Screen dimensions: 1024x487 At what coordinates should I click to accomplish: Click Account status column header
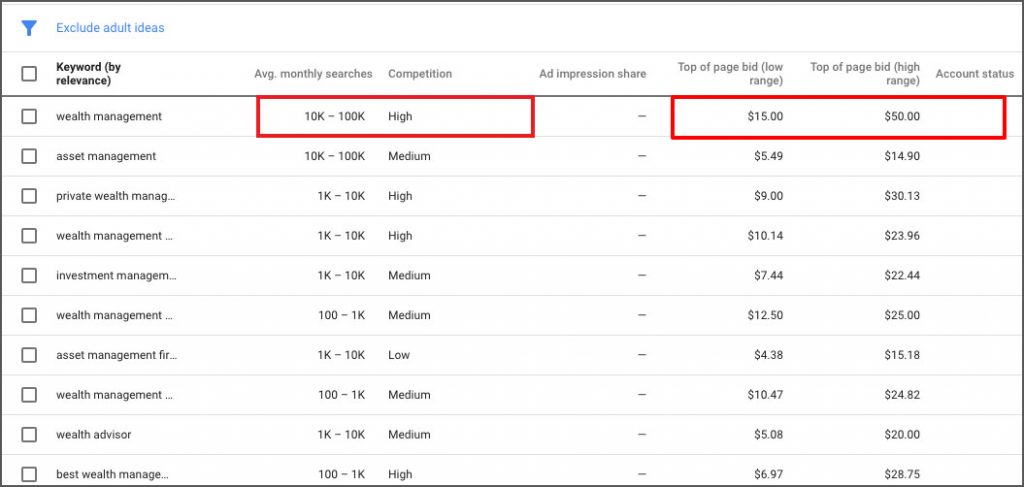pos(974,74)
